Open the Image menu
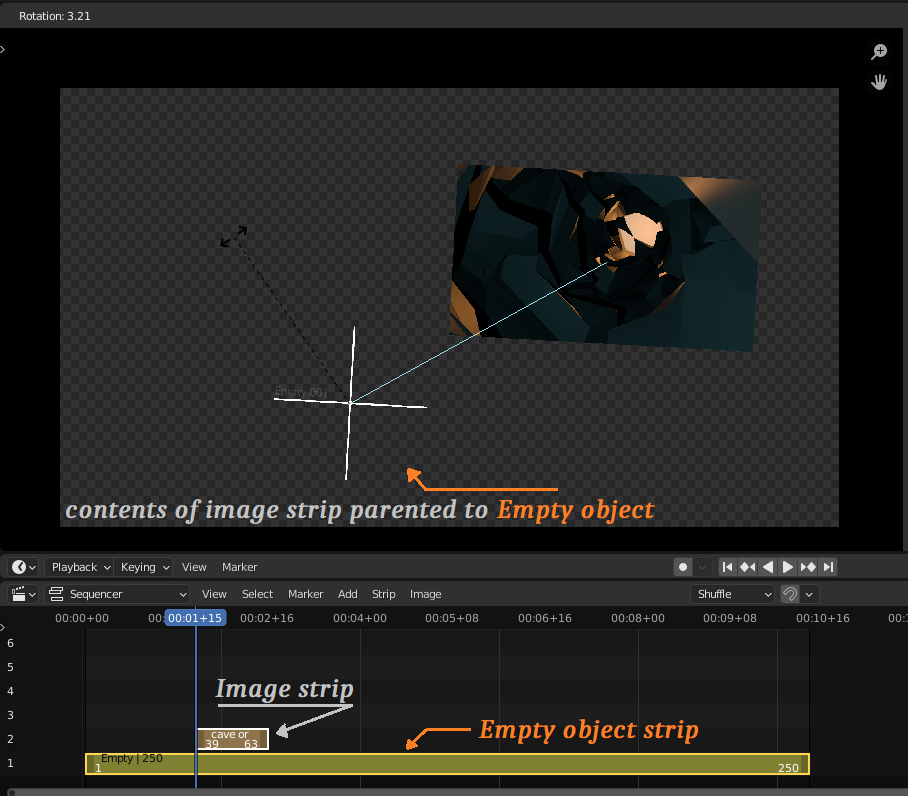 [426, 594]
